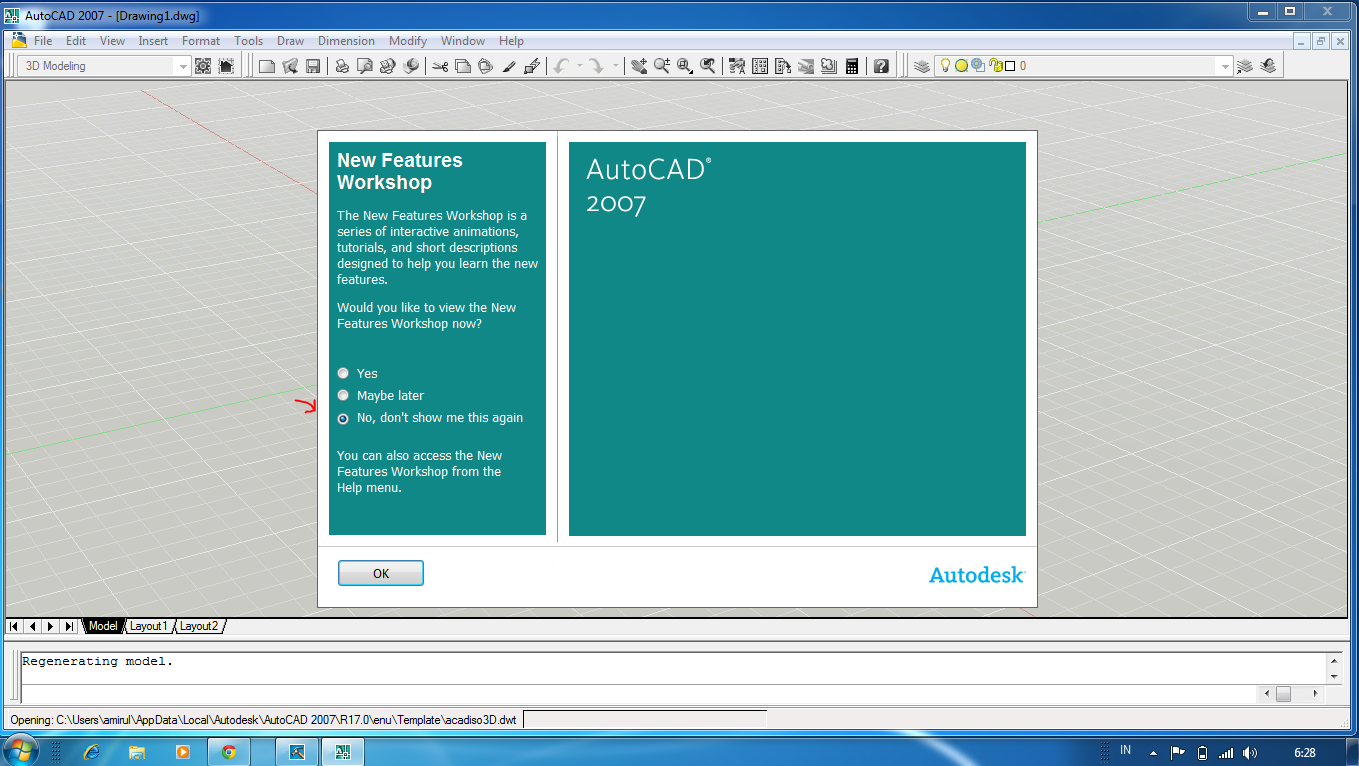Click the Zoom Previous icon
The image size is (1359, 766).
point(708,66)
